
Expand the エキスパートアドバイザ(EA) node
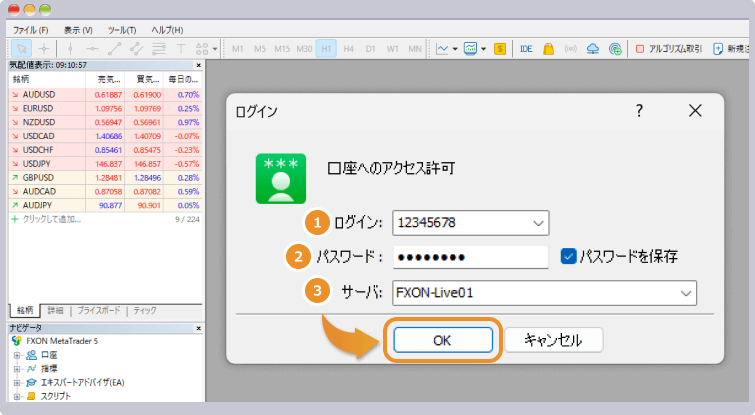(x=17, y=383)
